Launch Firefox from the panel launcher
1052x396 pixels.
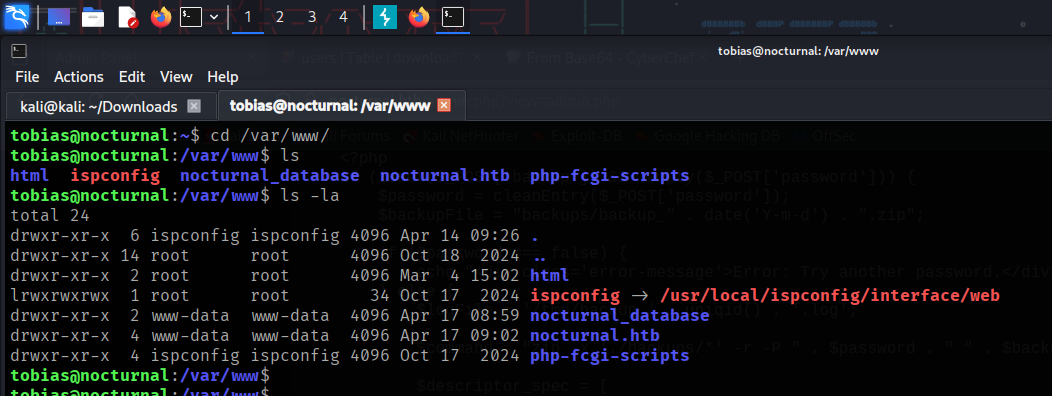tap(161, 17)
